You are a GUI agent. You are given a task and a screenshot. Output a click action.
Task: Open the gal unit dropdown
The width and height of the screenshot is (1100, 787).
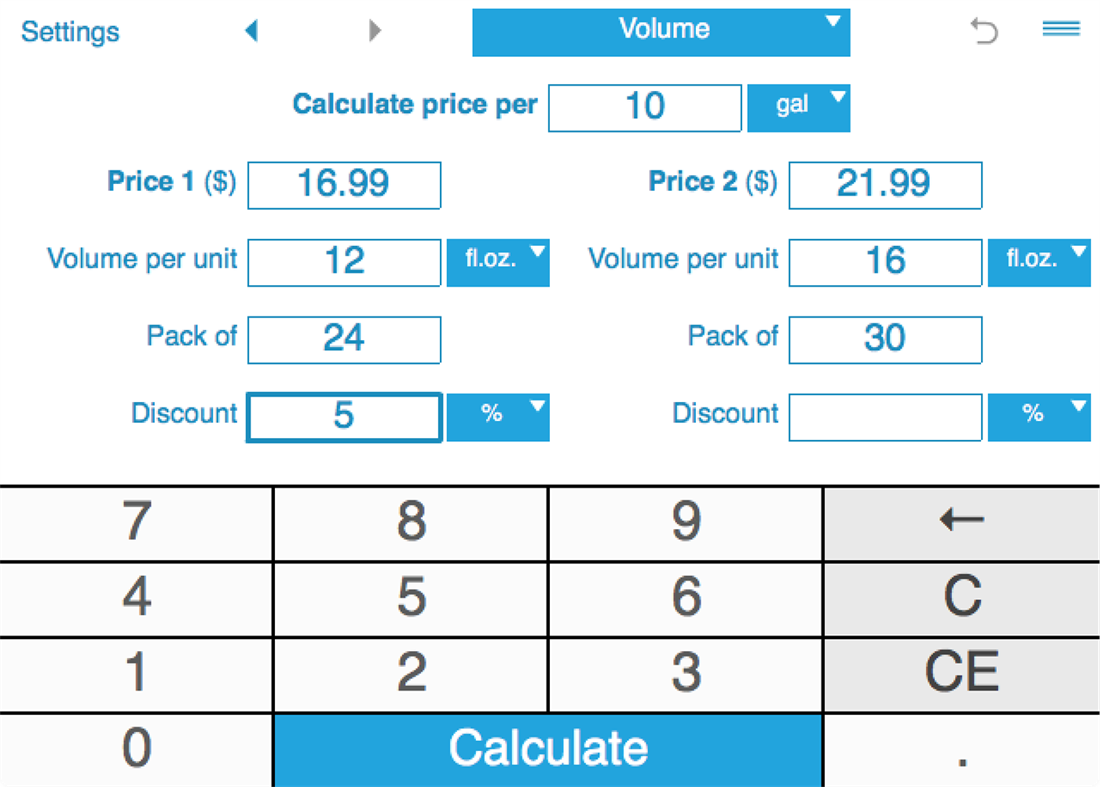tap(798, 106)
